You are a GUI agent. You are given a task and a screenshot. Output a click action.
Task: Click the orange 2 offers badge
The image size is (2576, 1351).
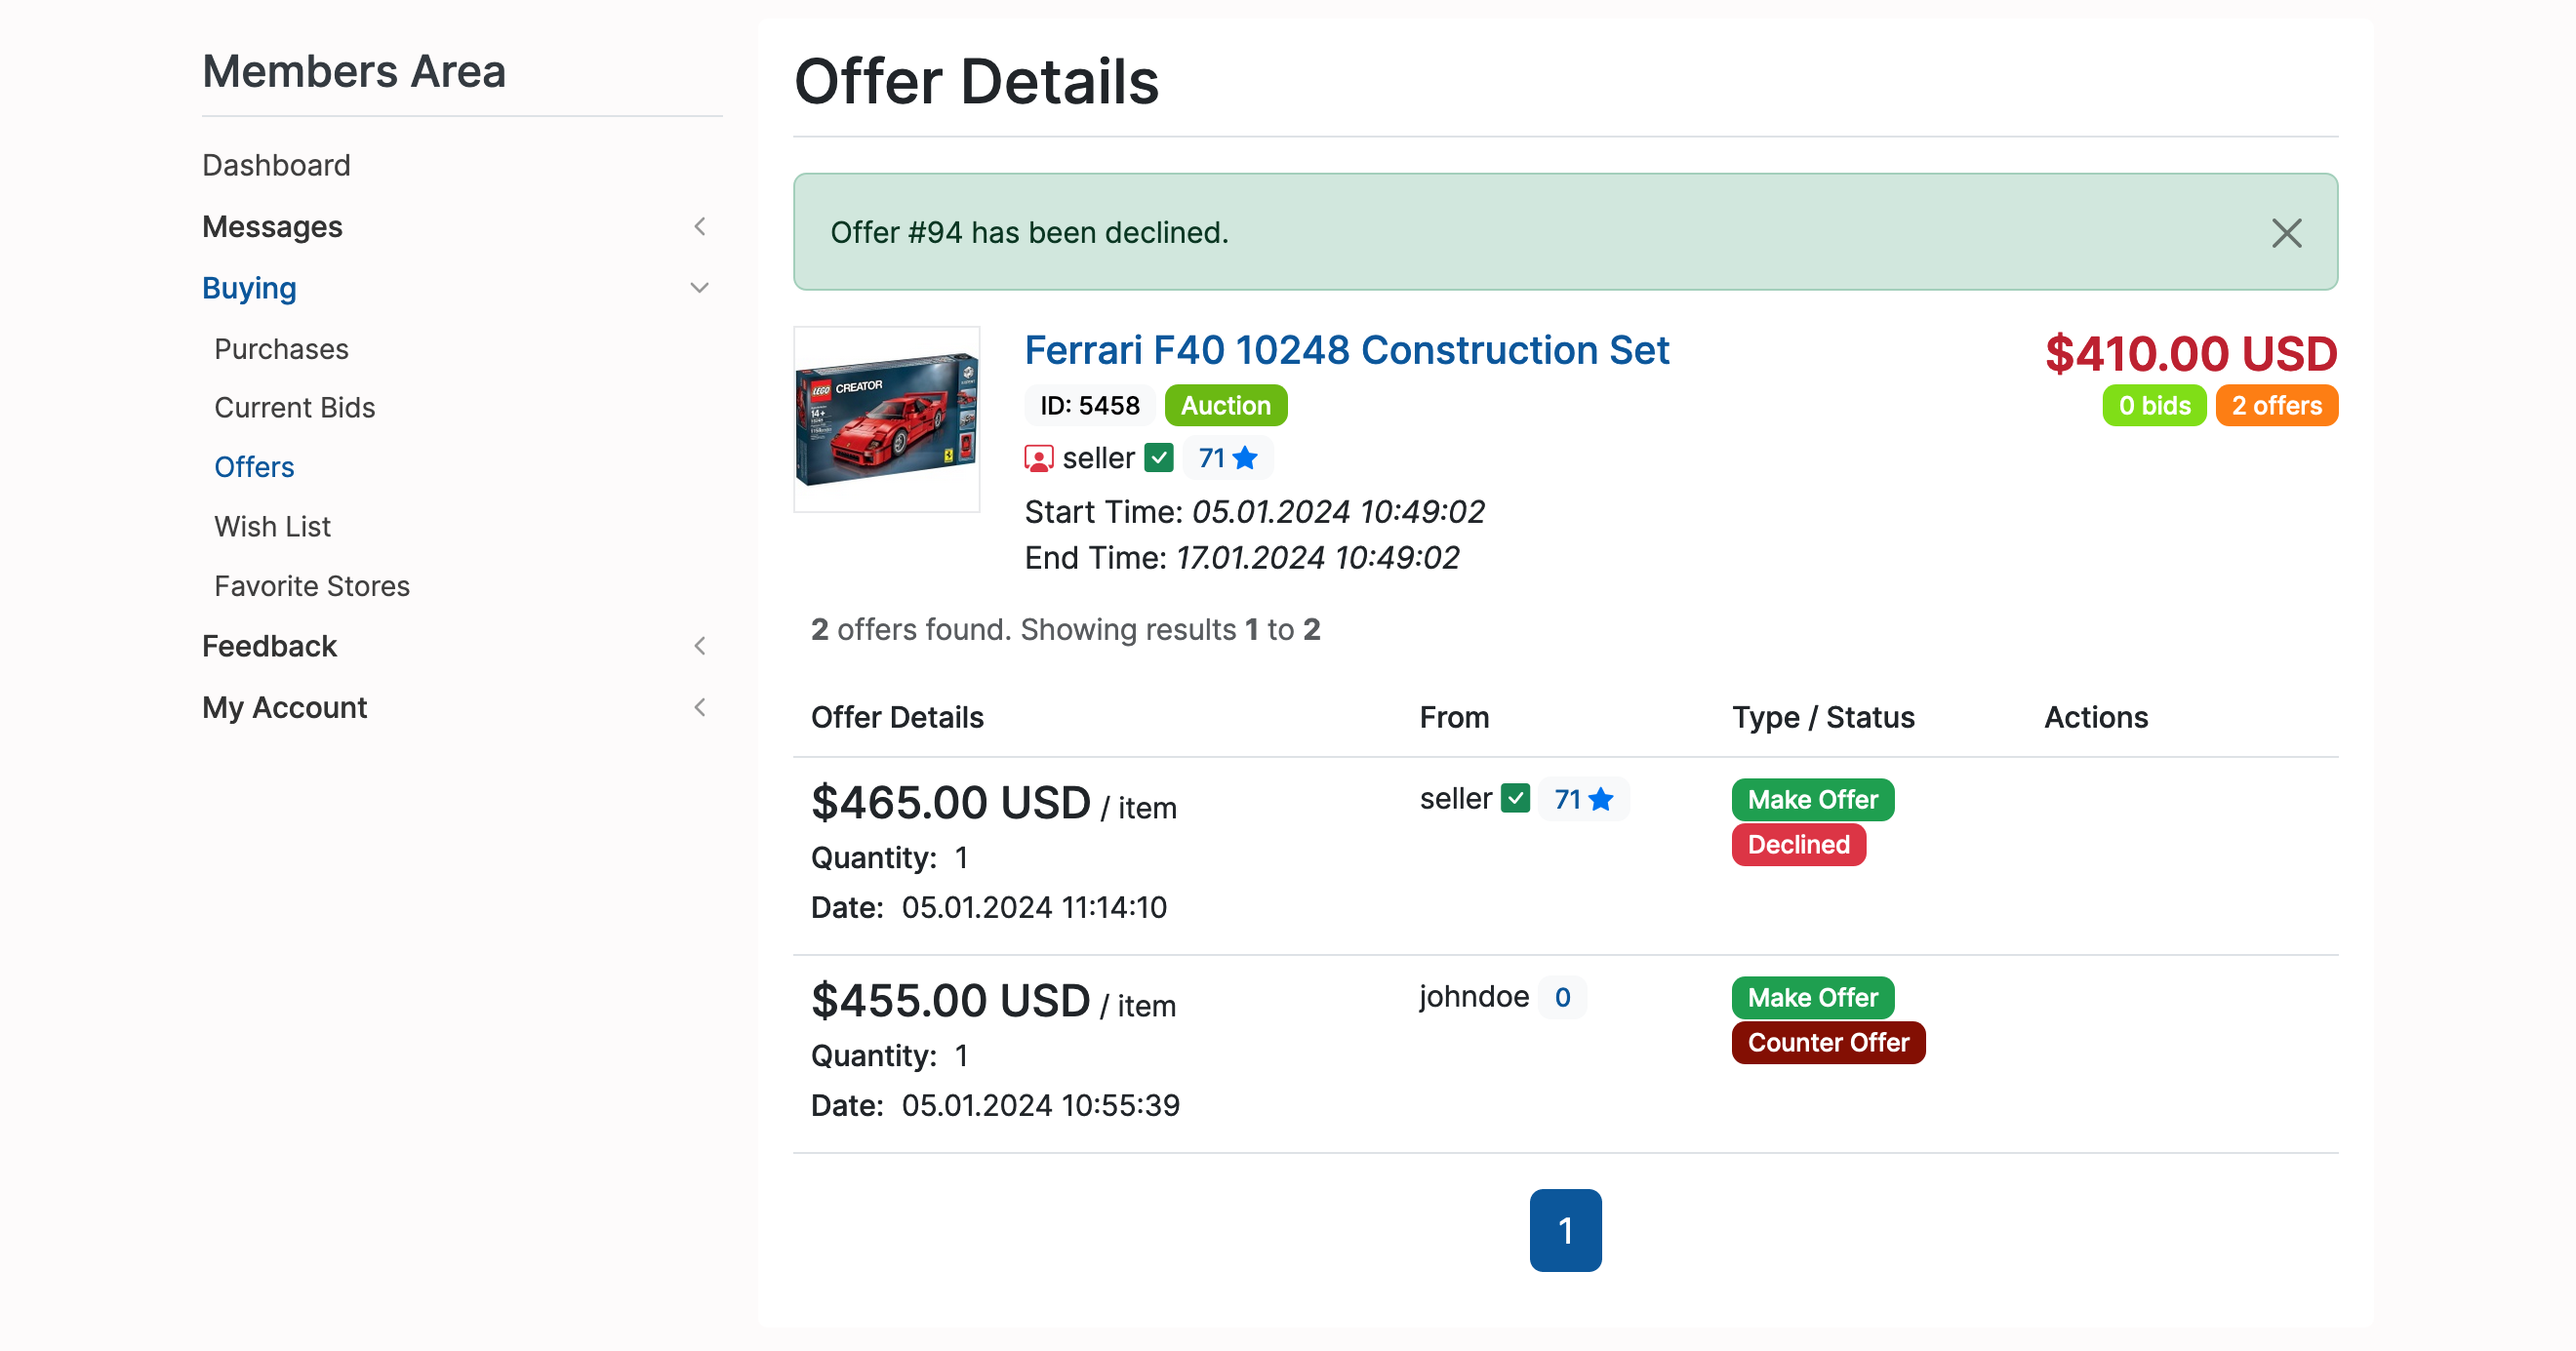coord(2276,406)
